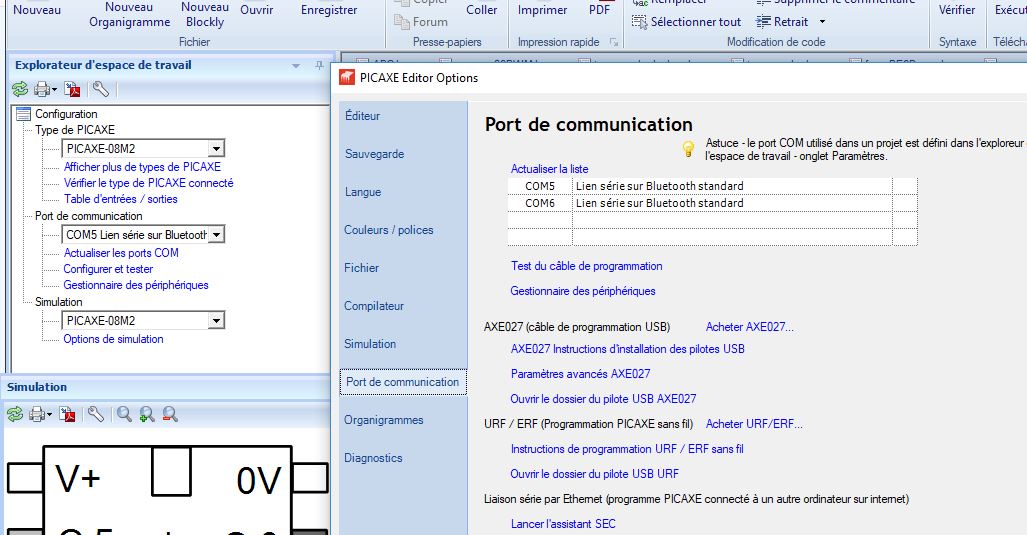Click the PICAXE Editor Options title icon
This screenshot has width=1027, height=535.
346,77
